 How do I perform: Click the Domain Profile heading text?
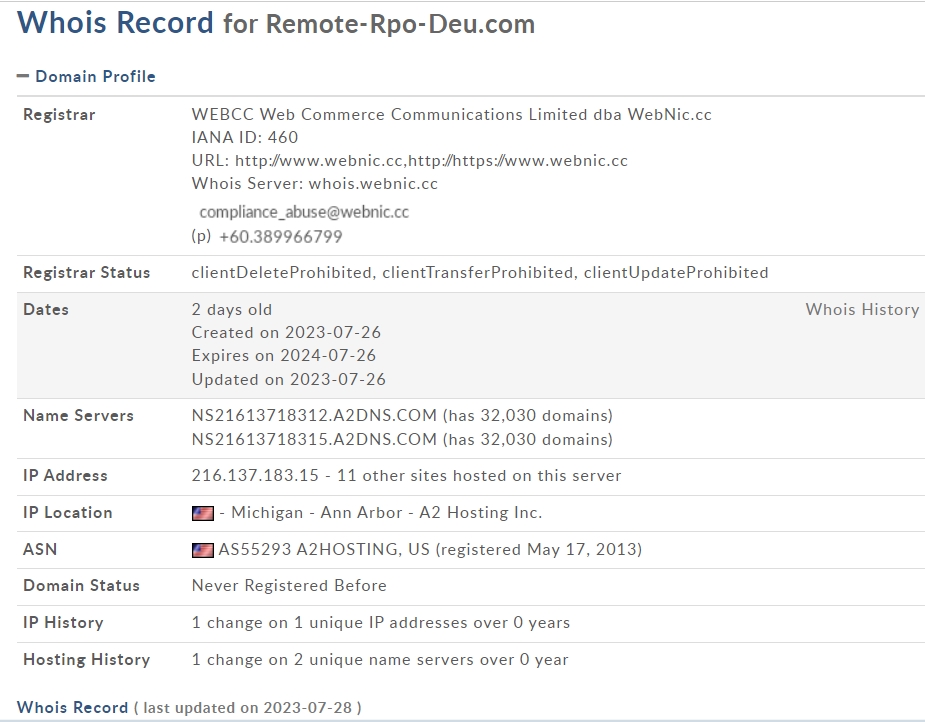pos(95,76)
